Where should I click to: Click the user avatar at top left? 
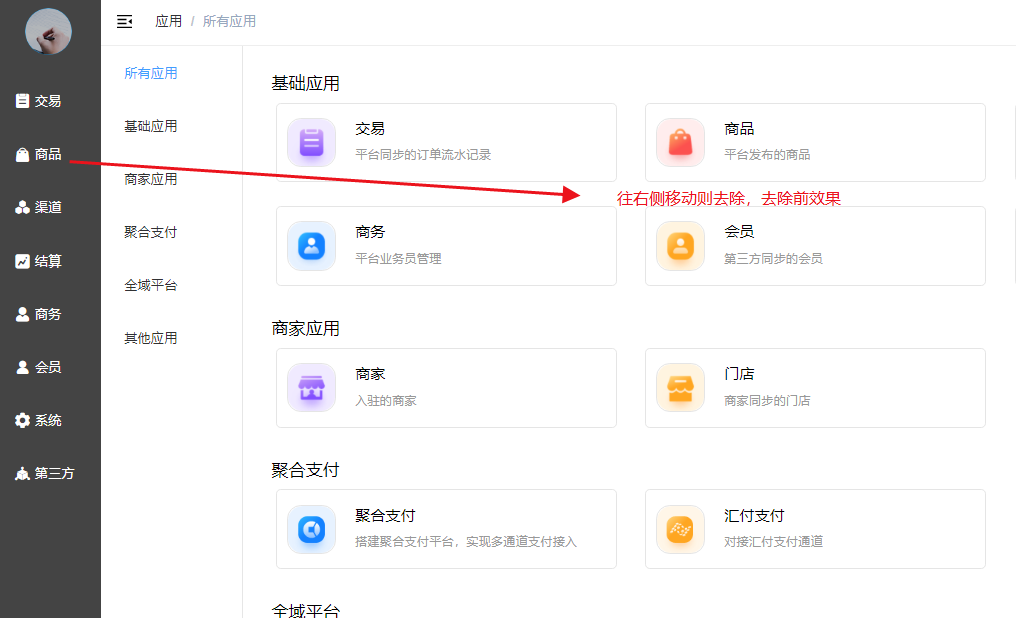pyautogui.click(x=48, y=31)
